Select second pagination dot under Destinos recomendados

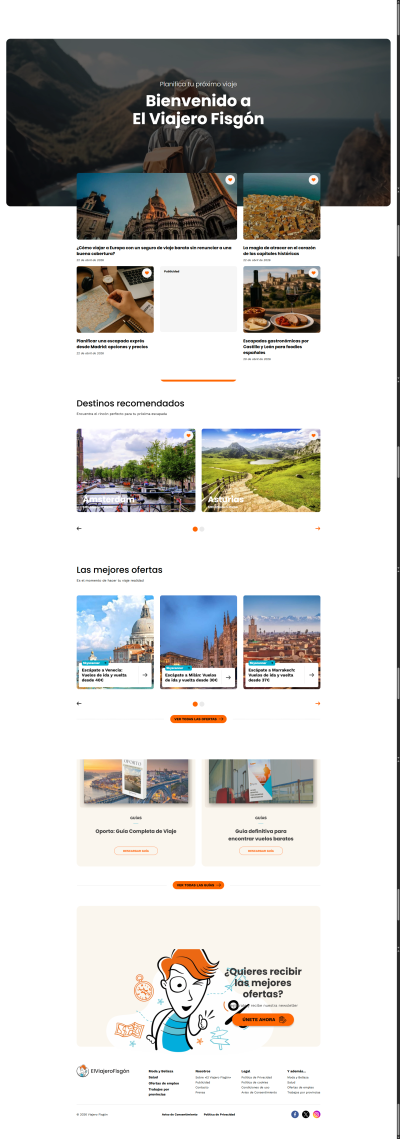[202, 529]
